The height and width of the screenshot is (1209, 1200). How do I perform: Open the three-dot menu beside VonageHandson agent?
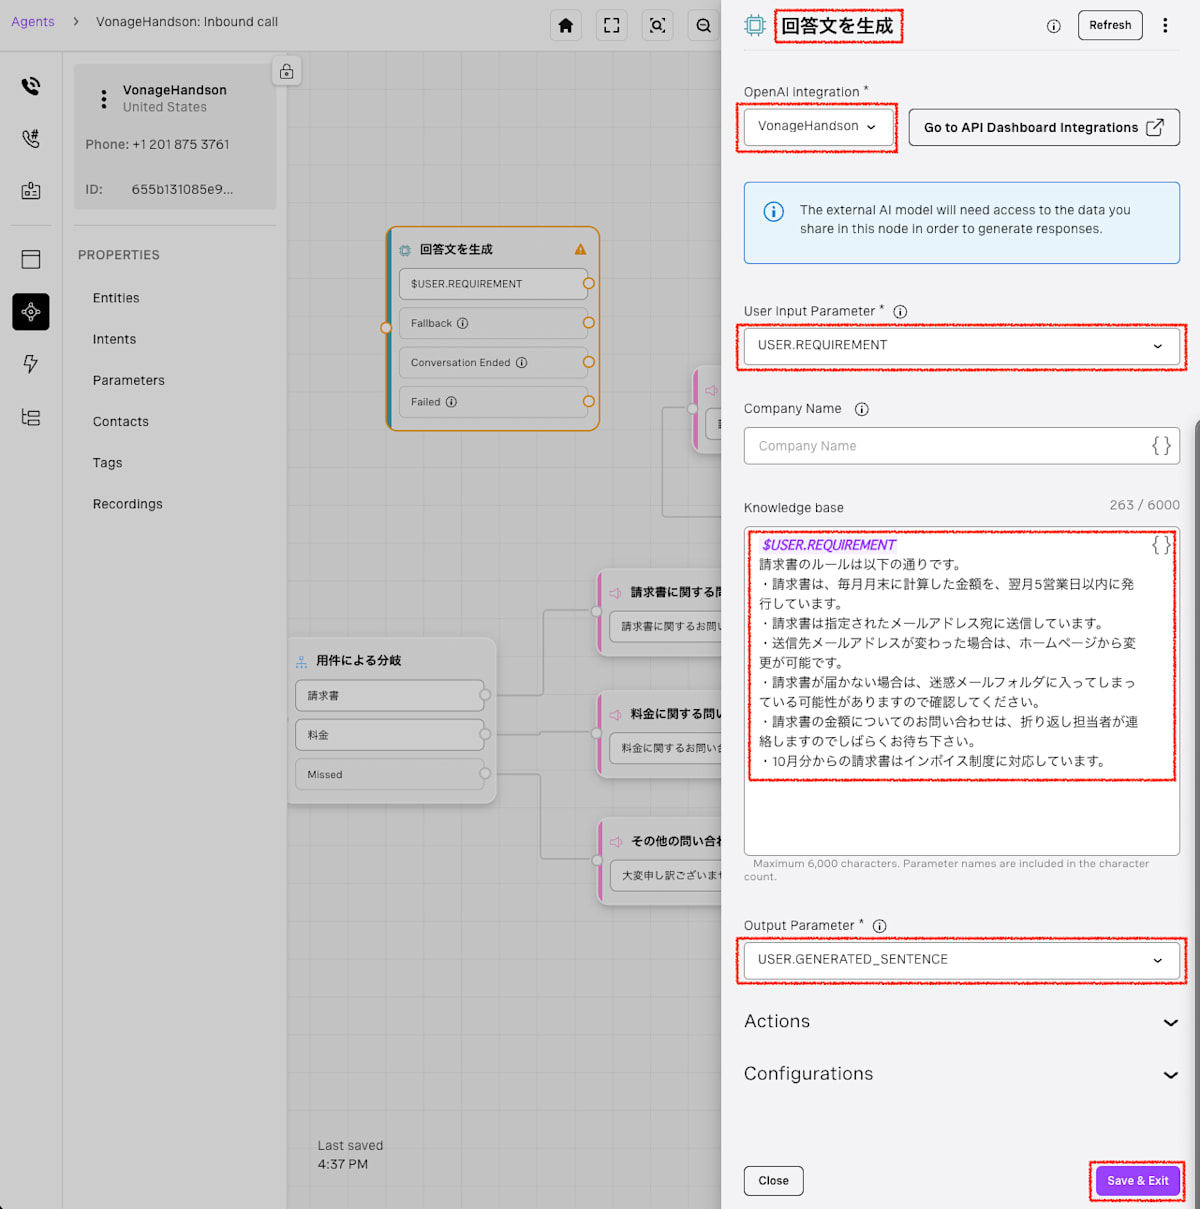point(104,99)
